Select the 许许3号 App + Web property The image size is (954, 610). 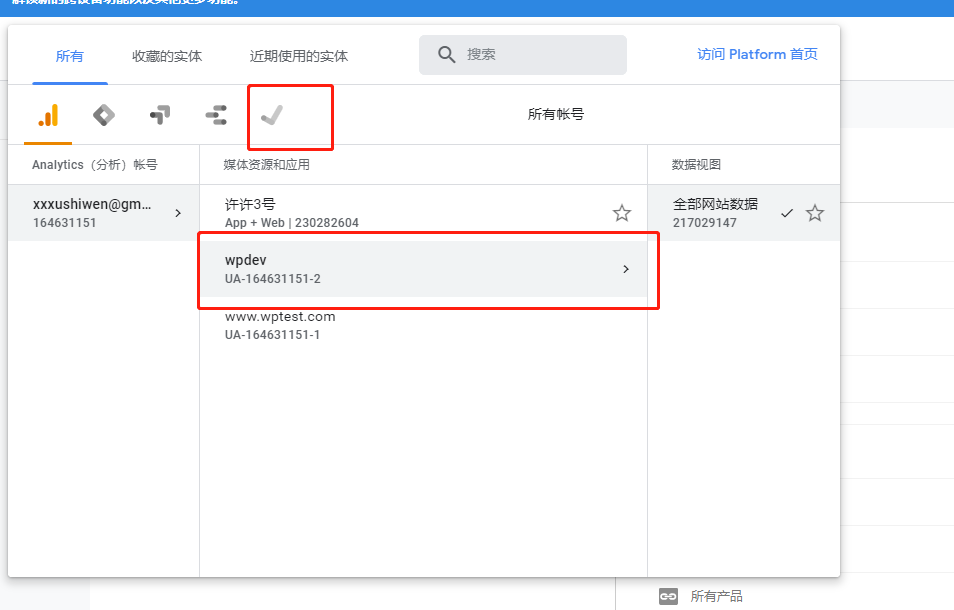[423, 213]
